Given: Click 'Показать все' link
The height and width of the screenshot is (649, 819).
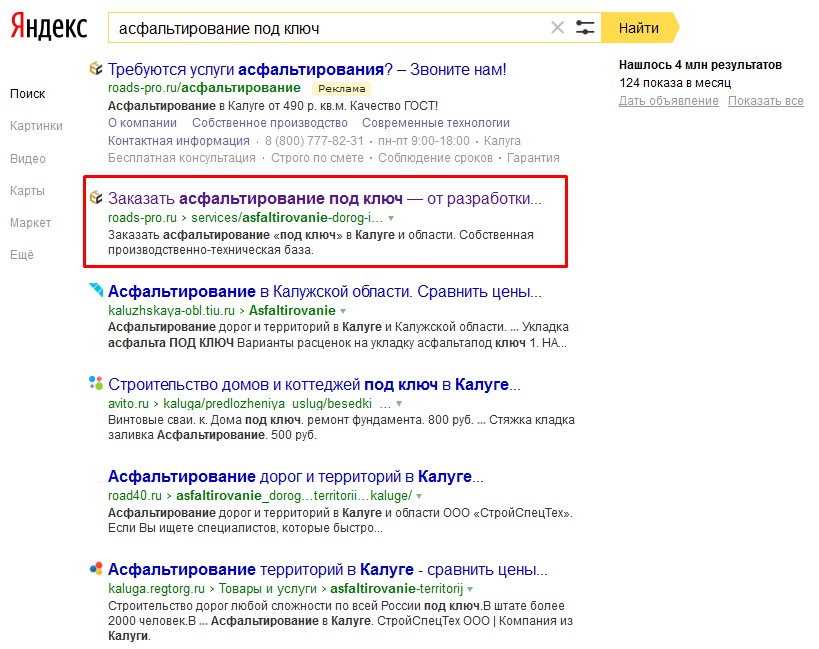Looking at the screenshot, I should (x=766, y=101).
